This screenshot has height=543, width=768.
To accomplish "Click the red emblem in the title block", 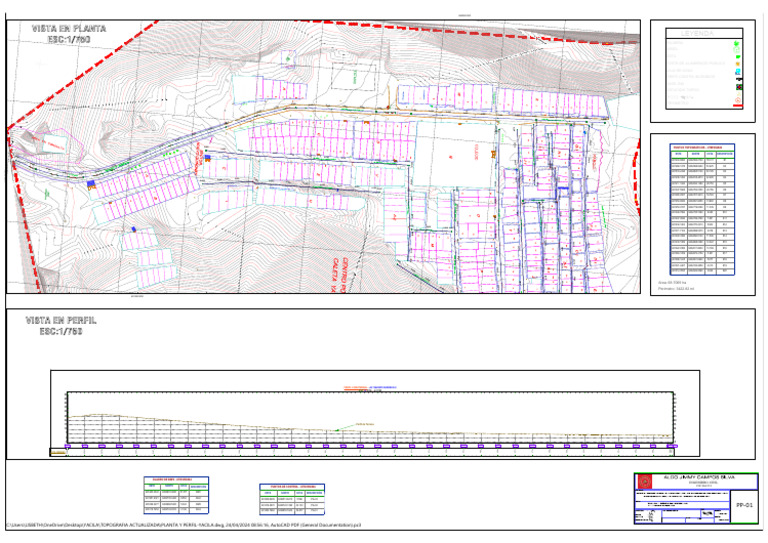I will pos(645,482).
